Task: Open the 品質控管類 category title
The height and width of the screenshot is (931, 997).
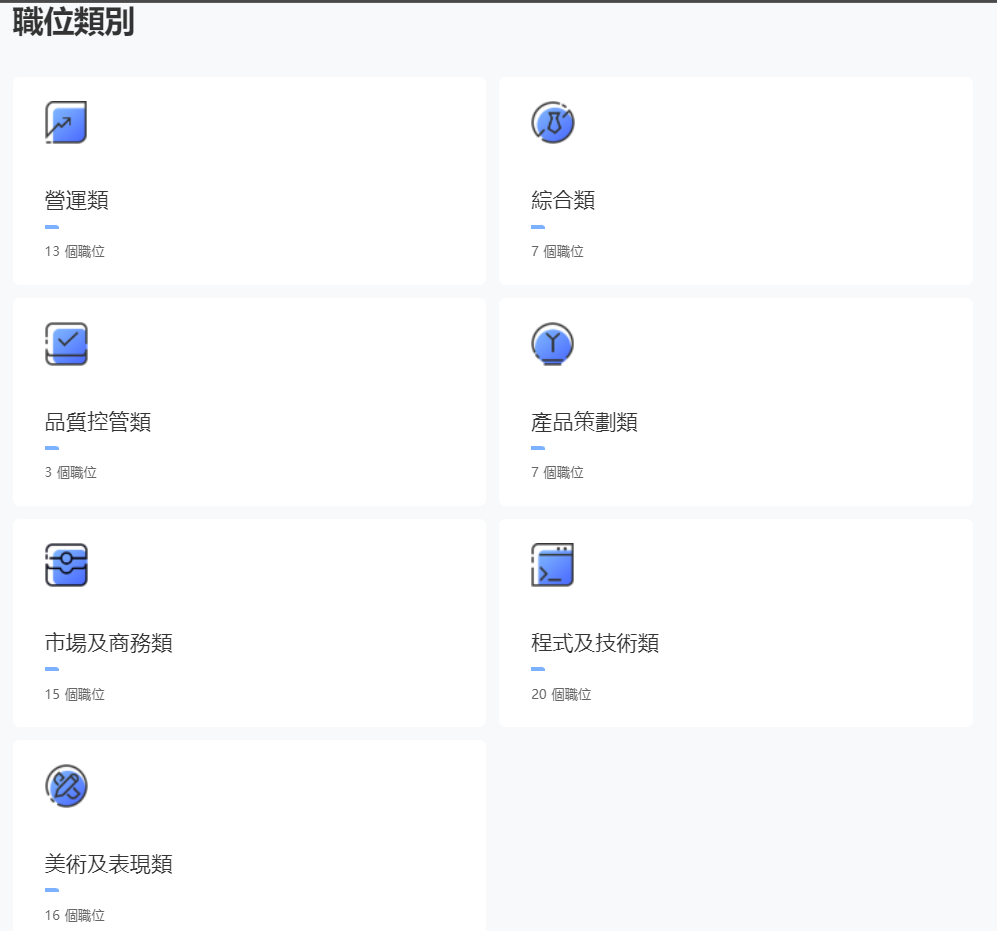Action: [x=98, y=422]
